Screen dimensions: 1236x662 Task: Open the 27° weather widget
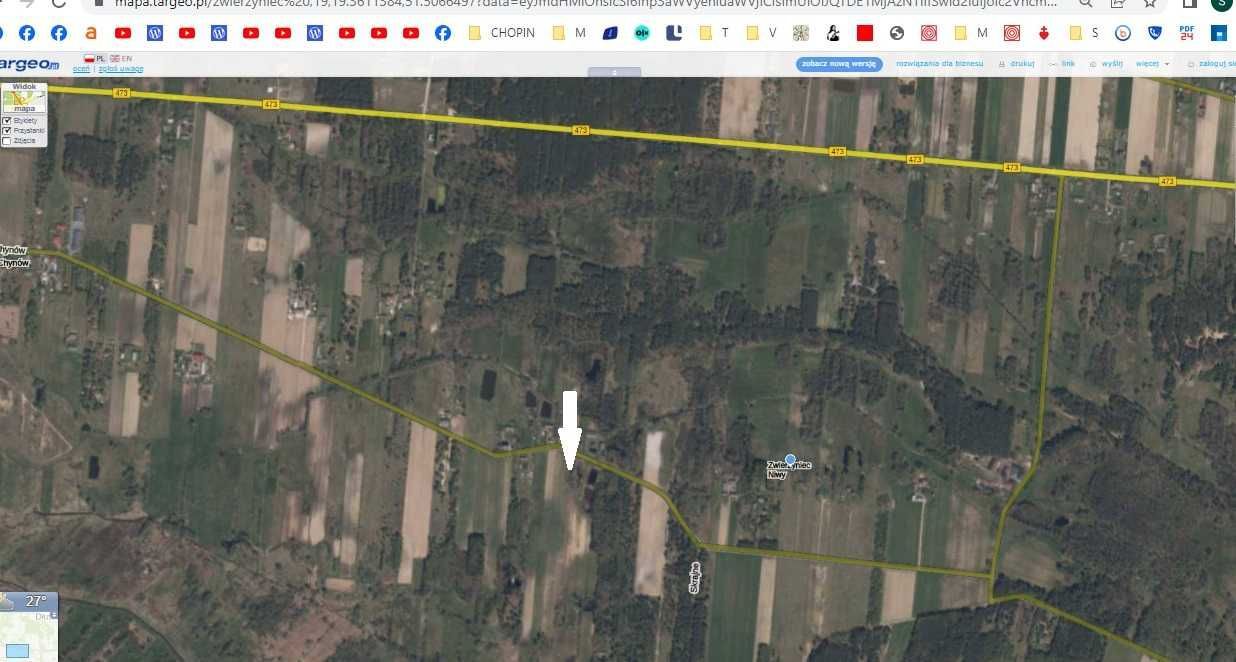point(28,601)
